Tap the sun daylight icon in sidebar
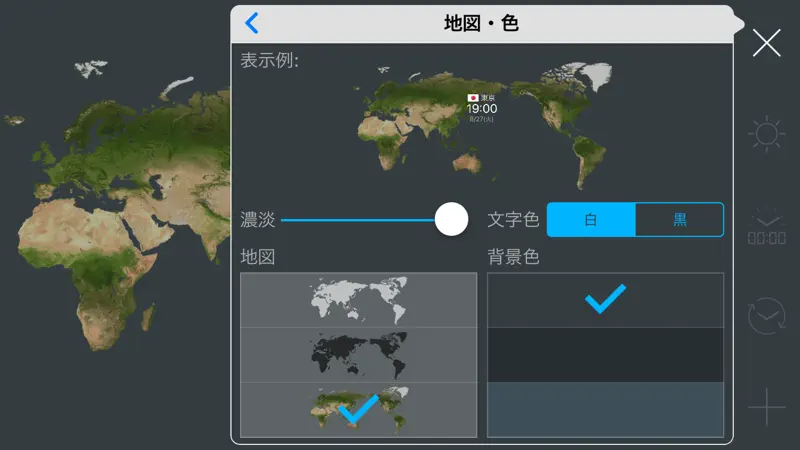 tap(766, 134)
